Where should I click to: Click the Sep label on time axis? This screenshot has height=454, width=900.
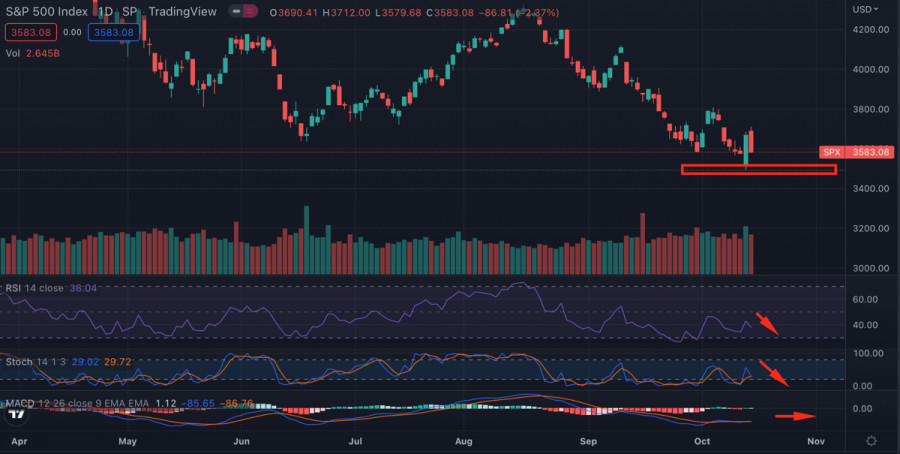click(x=588, y=441)
